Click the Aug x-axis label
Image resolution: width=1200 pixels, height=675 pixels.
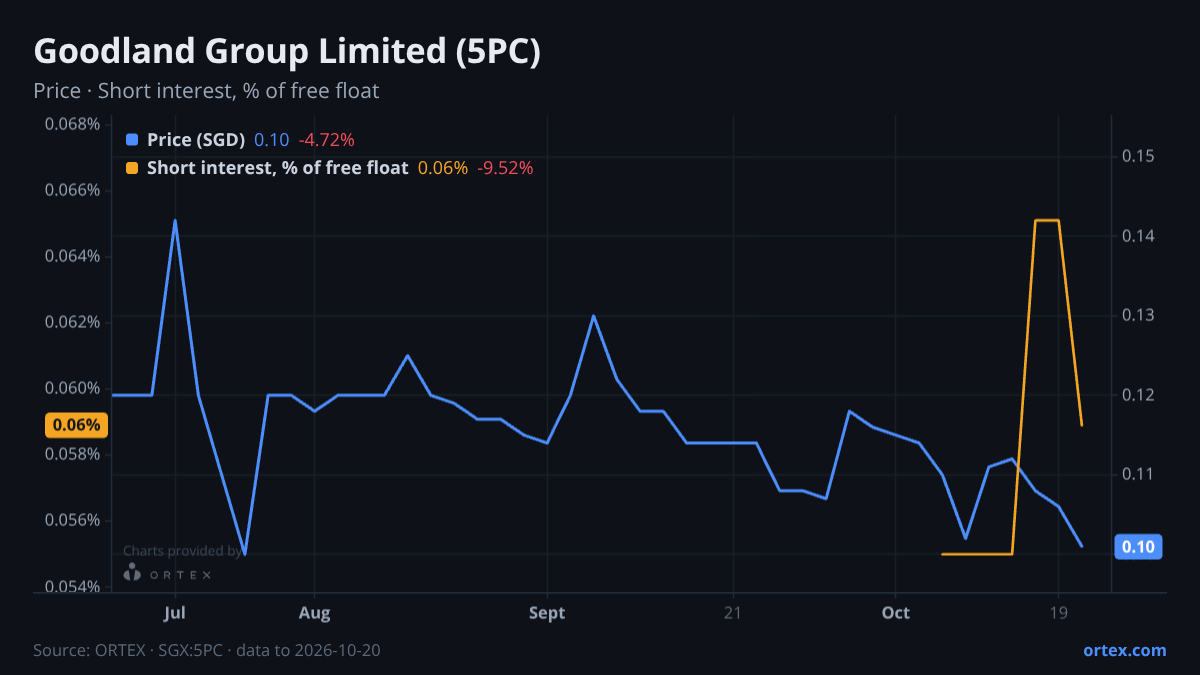pyautogui.click(x=314, y=612)
